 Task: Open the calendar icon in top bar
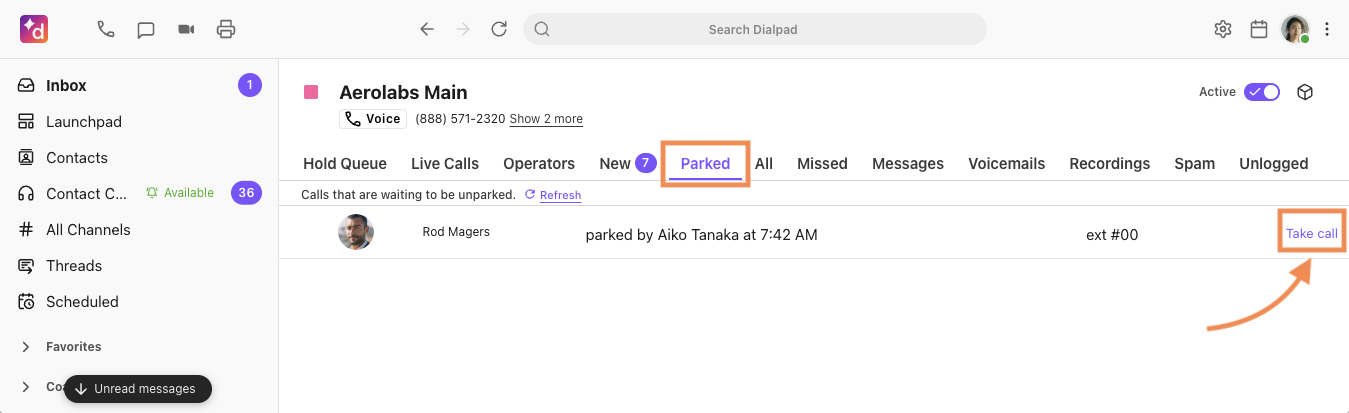[x=1259, y=29]
